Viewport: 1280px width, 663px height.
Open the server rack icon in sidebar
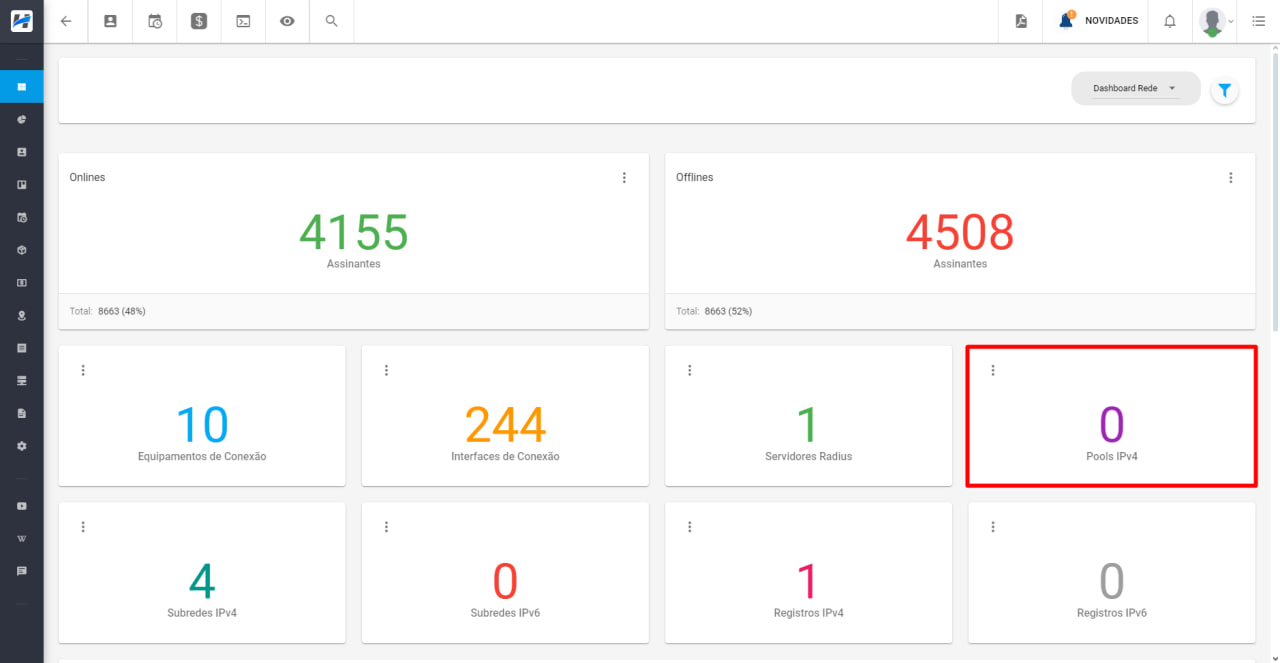(22, 381)
